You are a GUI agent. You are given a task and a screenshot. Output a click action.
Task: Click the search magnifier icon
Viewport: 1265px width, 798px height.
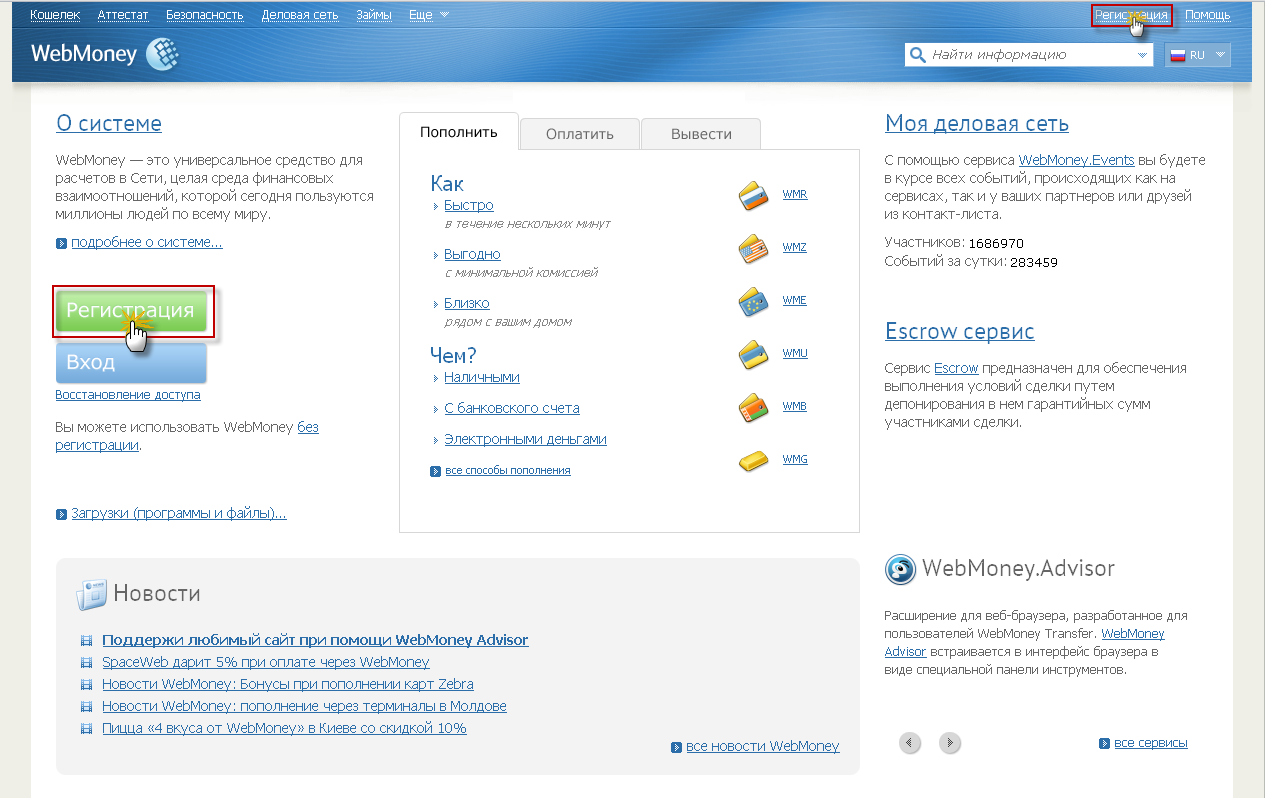pos(917,55)
